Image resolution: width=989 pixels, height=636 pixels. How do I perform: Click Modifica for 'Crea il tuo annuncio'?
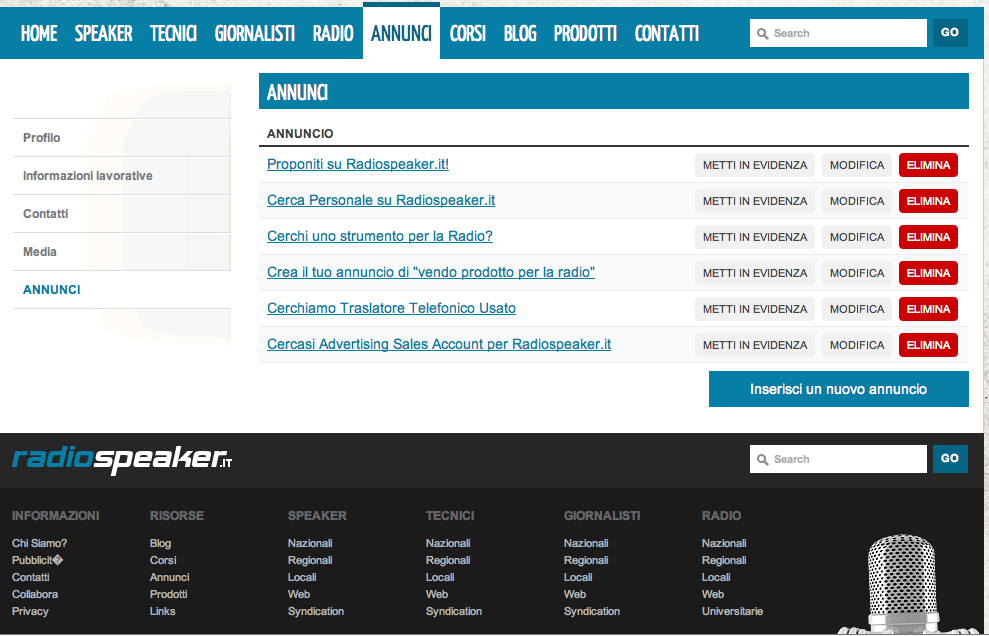(857, 273)
